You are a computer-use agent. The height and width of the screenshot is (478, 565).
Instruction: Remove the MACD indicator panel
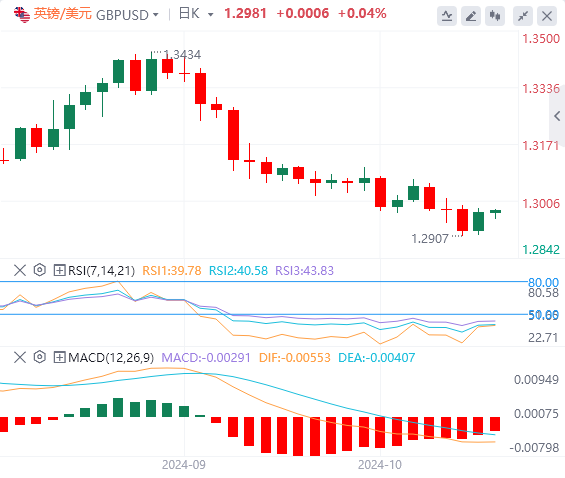tap(20, 357)
